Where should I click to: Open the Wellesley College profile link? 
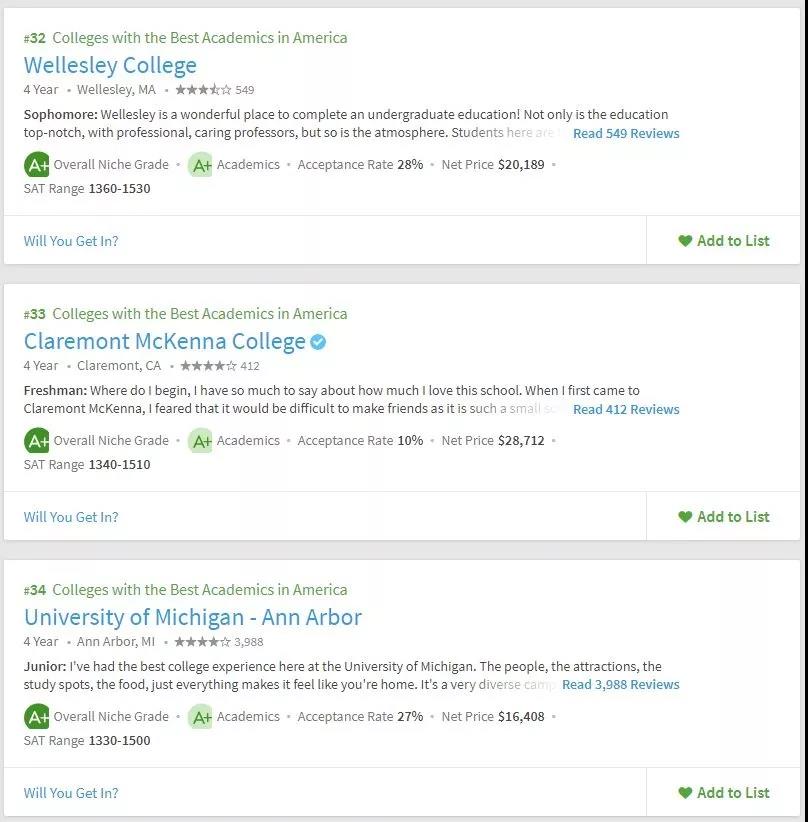click(110, 66)
